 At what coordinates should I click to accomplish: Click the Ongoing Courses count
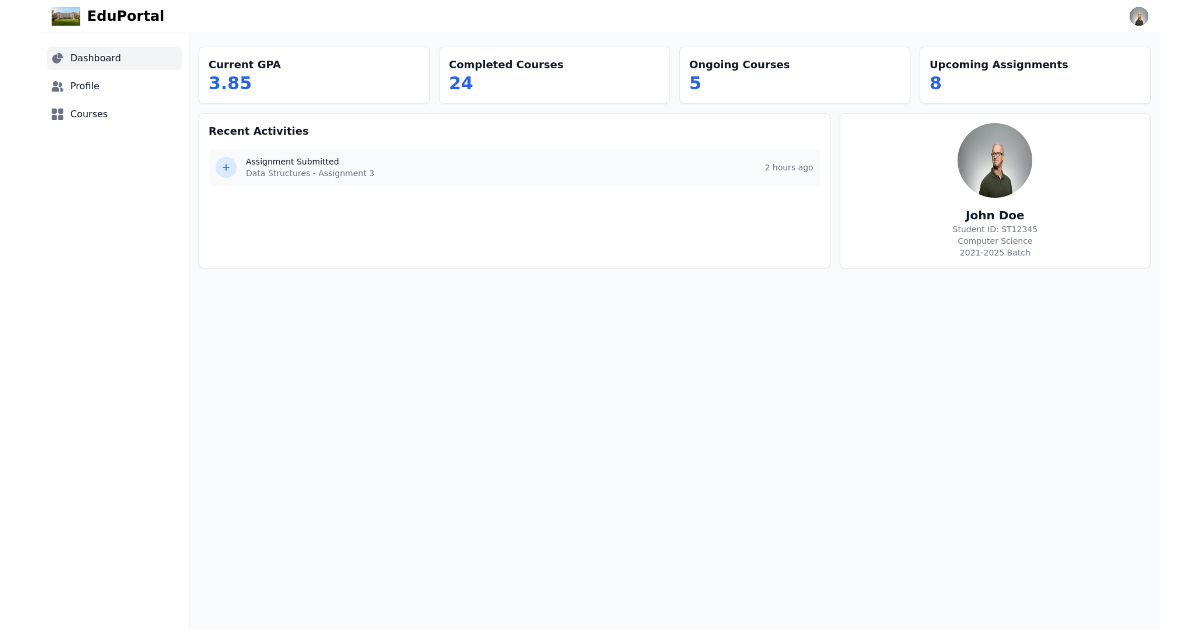695,83
